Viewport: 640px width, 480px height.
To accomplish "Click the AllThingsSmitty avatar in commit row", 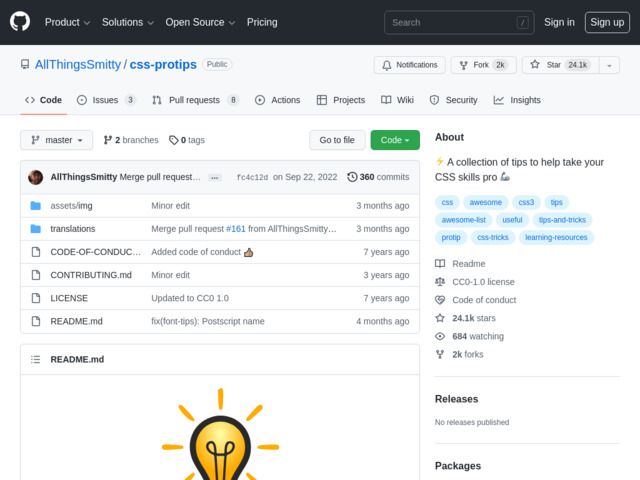I will (36, 177).
